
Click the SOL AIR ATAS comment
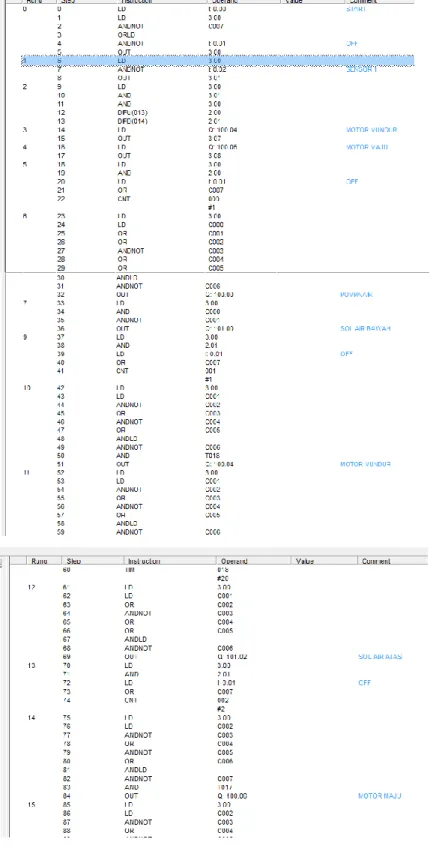tap(381, 657)
